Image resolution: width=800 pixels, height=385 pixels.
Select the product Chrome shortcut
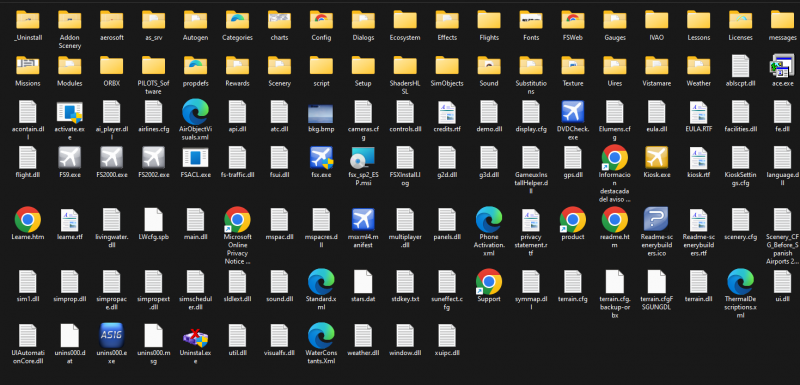click(x=572, y=219)
